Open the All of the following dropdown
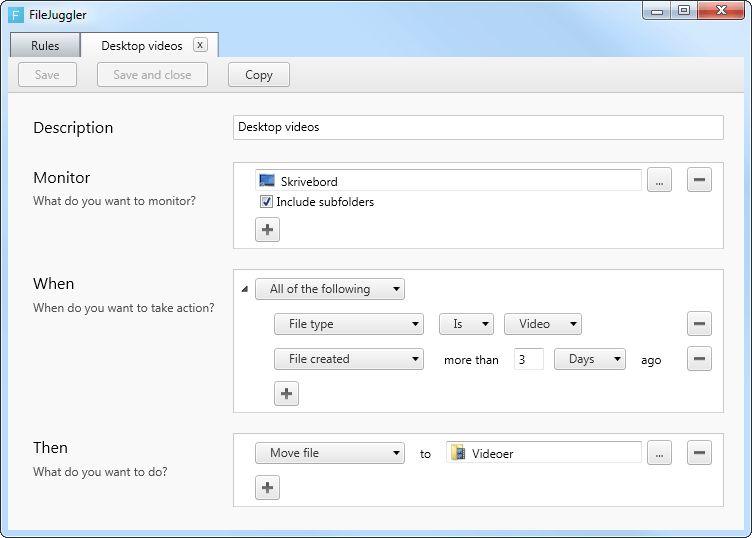 tap(330, 289)
